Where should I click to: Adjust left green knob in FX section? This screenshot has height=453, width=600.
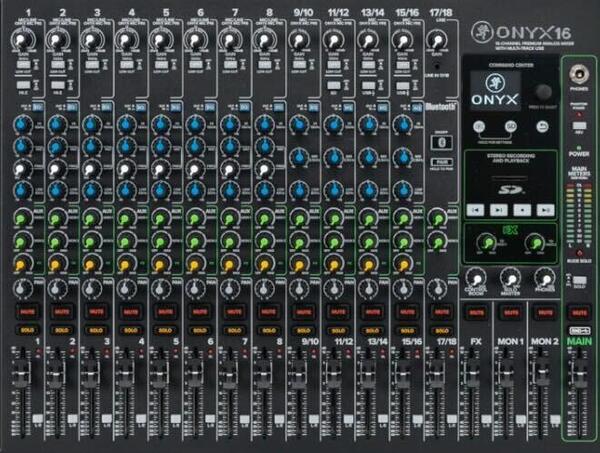[x=487, y=242]
